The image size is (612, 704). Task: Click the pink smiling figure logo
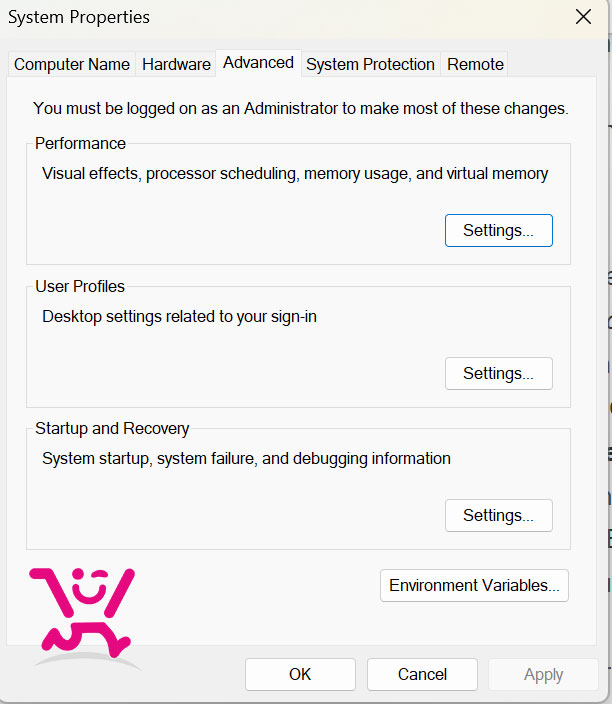(x=83, y=616)
